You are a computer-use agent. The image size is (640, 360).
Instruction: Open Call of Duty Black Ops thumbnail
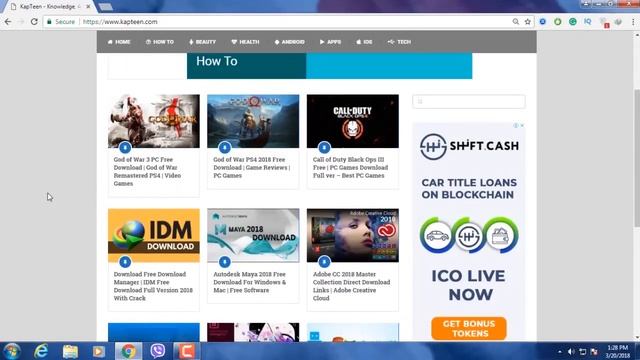[x=353, y=121]
